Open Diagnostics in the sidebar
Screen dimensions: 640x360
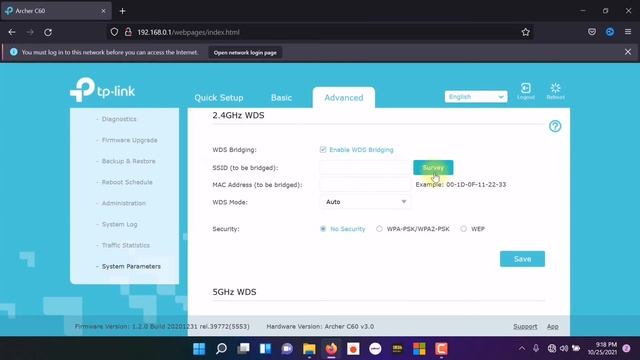pyautogui.click(x=119, y=119)
